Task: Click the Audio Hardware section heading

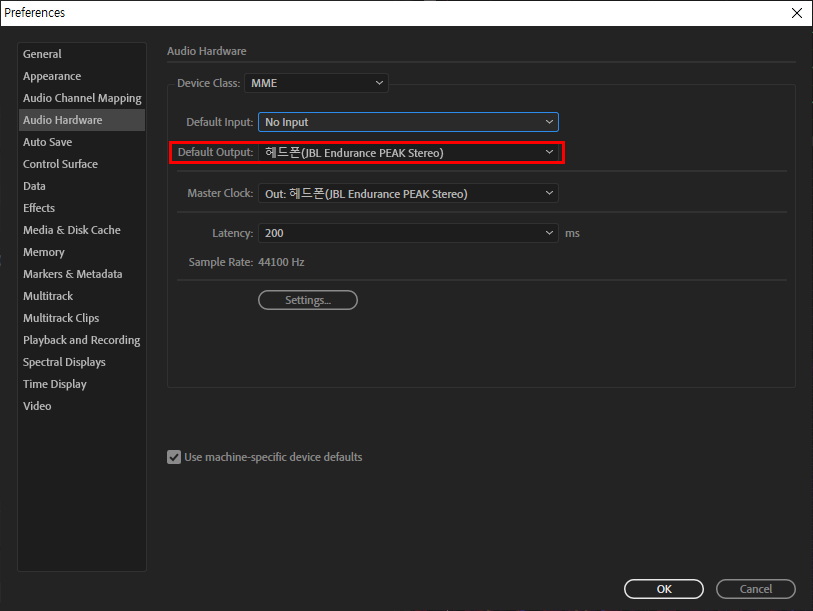Action: click(207, 51)
